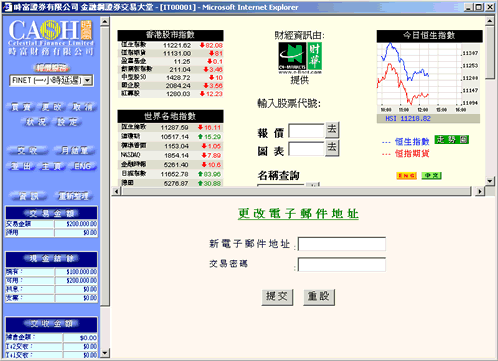Image resolution: width=498 pixels, height=361 pixels.
Task: Open the 狀況 order status button
Action: (x=36, y=122)
